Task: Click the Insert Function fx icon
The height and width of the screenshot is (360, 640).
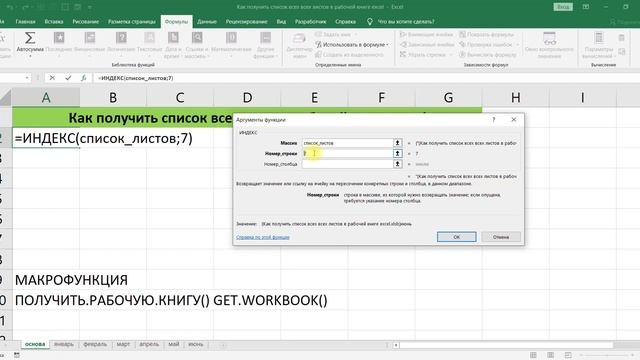Action: tap(83, 78)
